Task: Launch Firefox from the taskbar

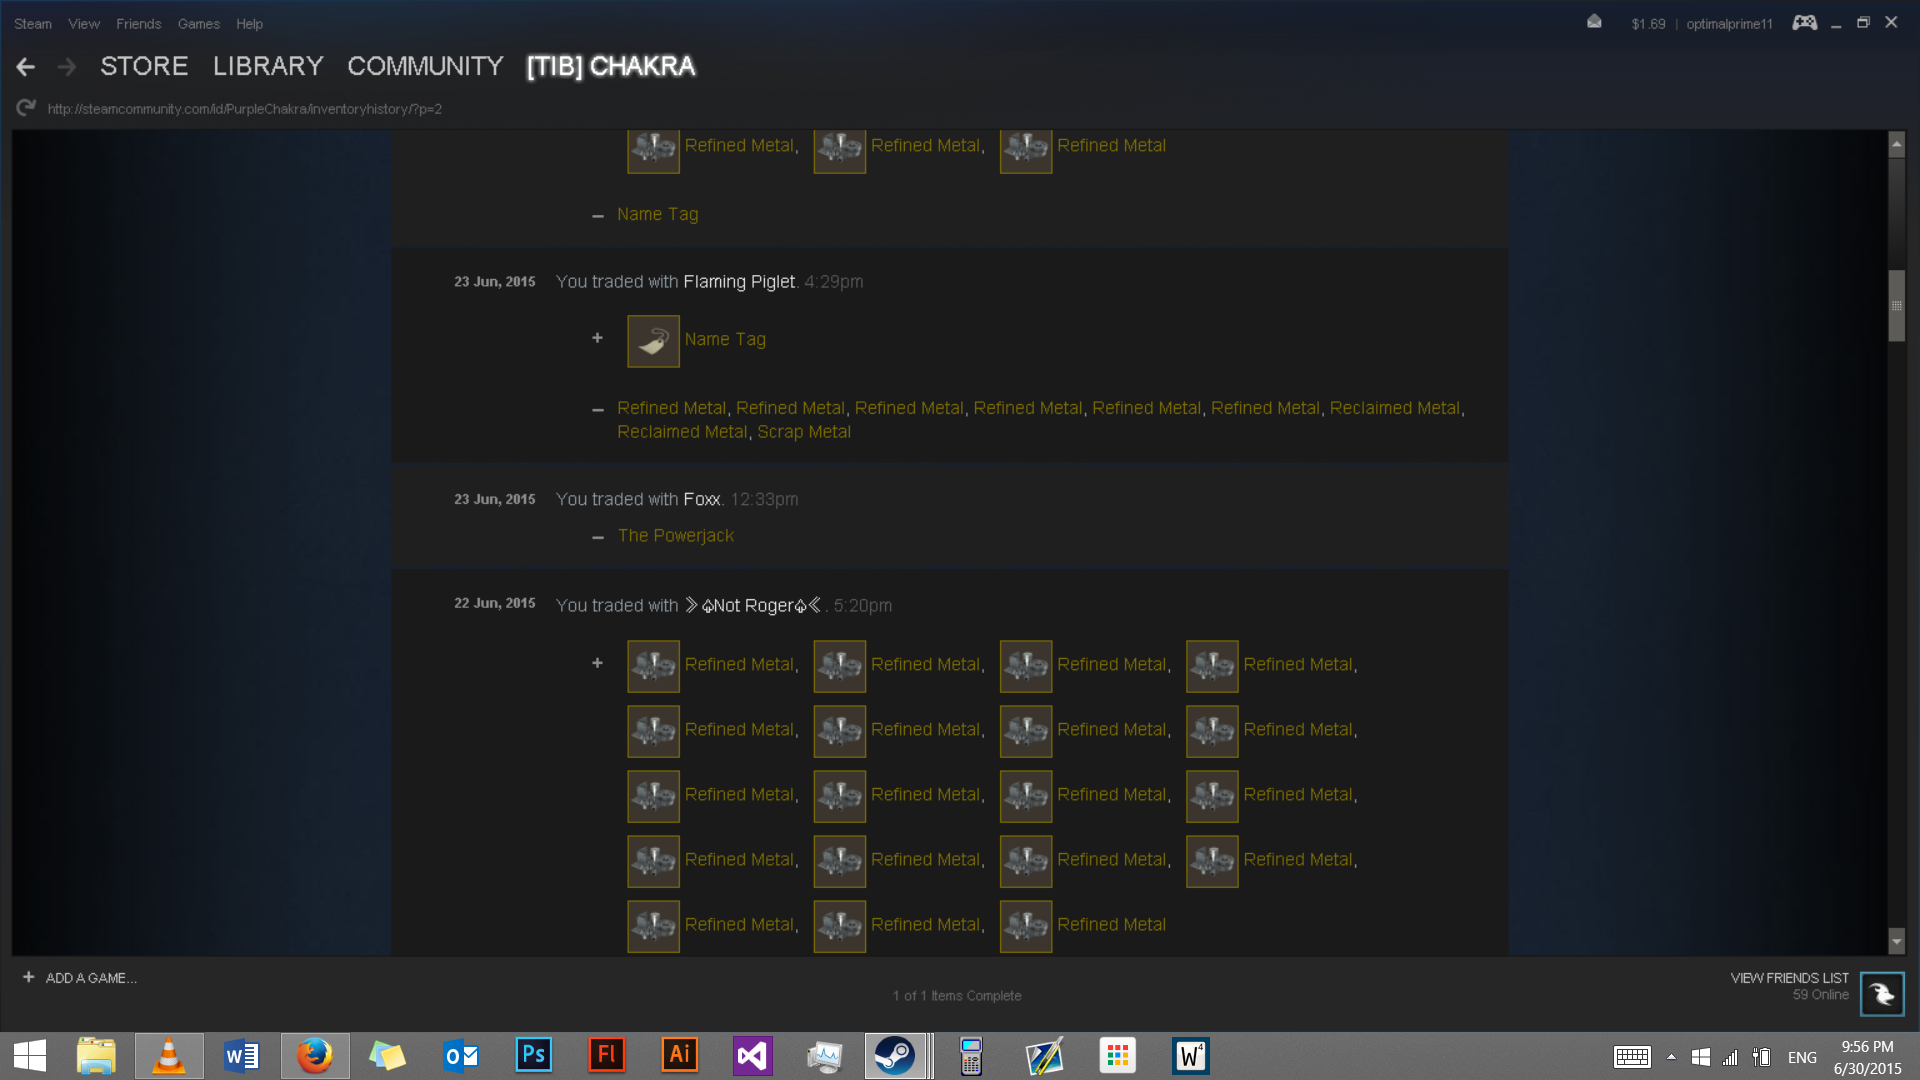Action: click(x=315, y=1056)
